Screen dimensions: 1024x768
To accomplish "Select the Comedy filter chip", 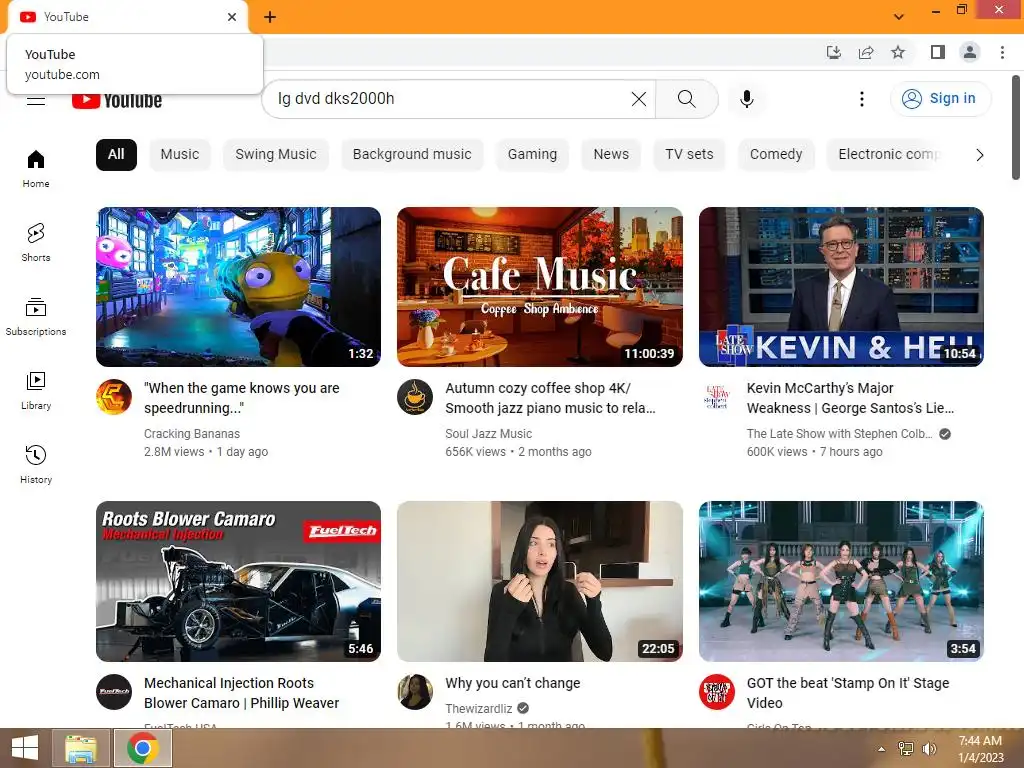I will coord(776,155).
